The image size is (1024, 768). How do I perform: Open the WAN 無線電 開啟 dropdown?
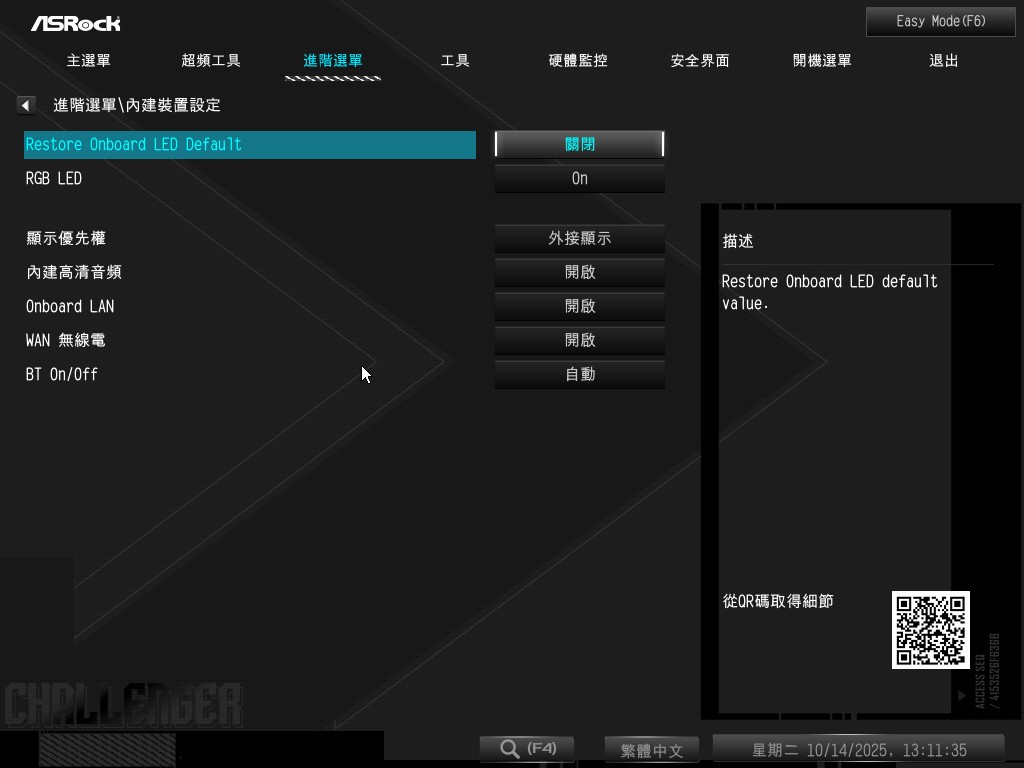[579, 341]
